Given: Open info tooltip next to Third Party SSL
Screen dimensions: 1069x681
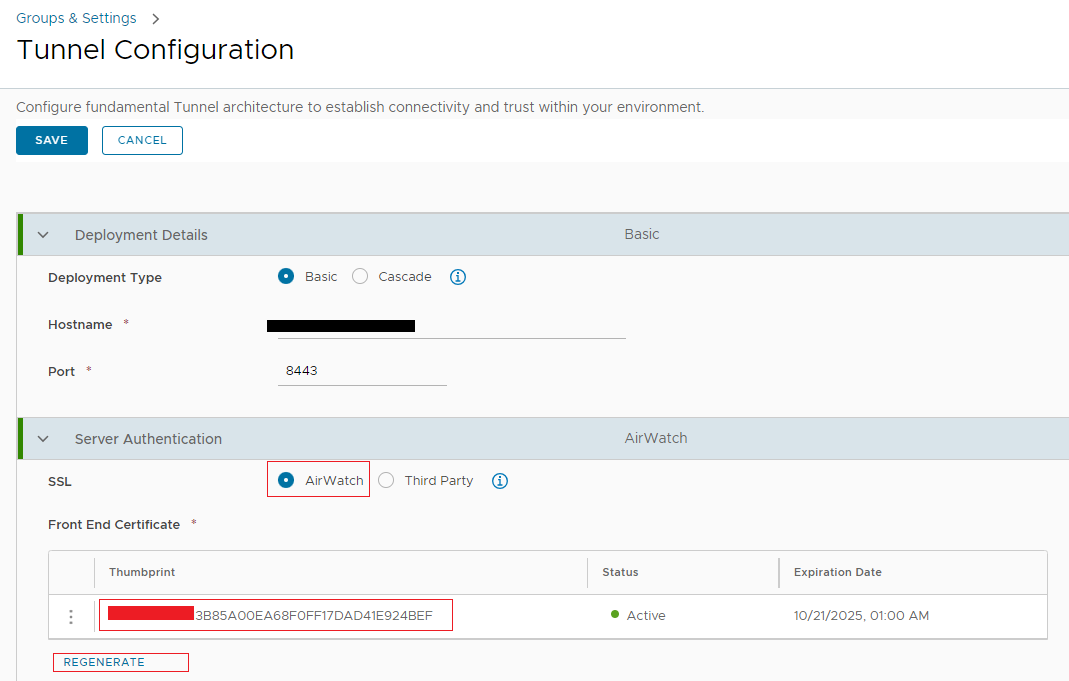Looking at the screenshot, I should (499, 481).
